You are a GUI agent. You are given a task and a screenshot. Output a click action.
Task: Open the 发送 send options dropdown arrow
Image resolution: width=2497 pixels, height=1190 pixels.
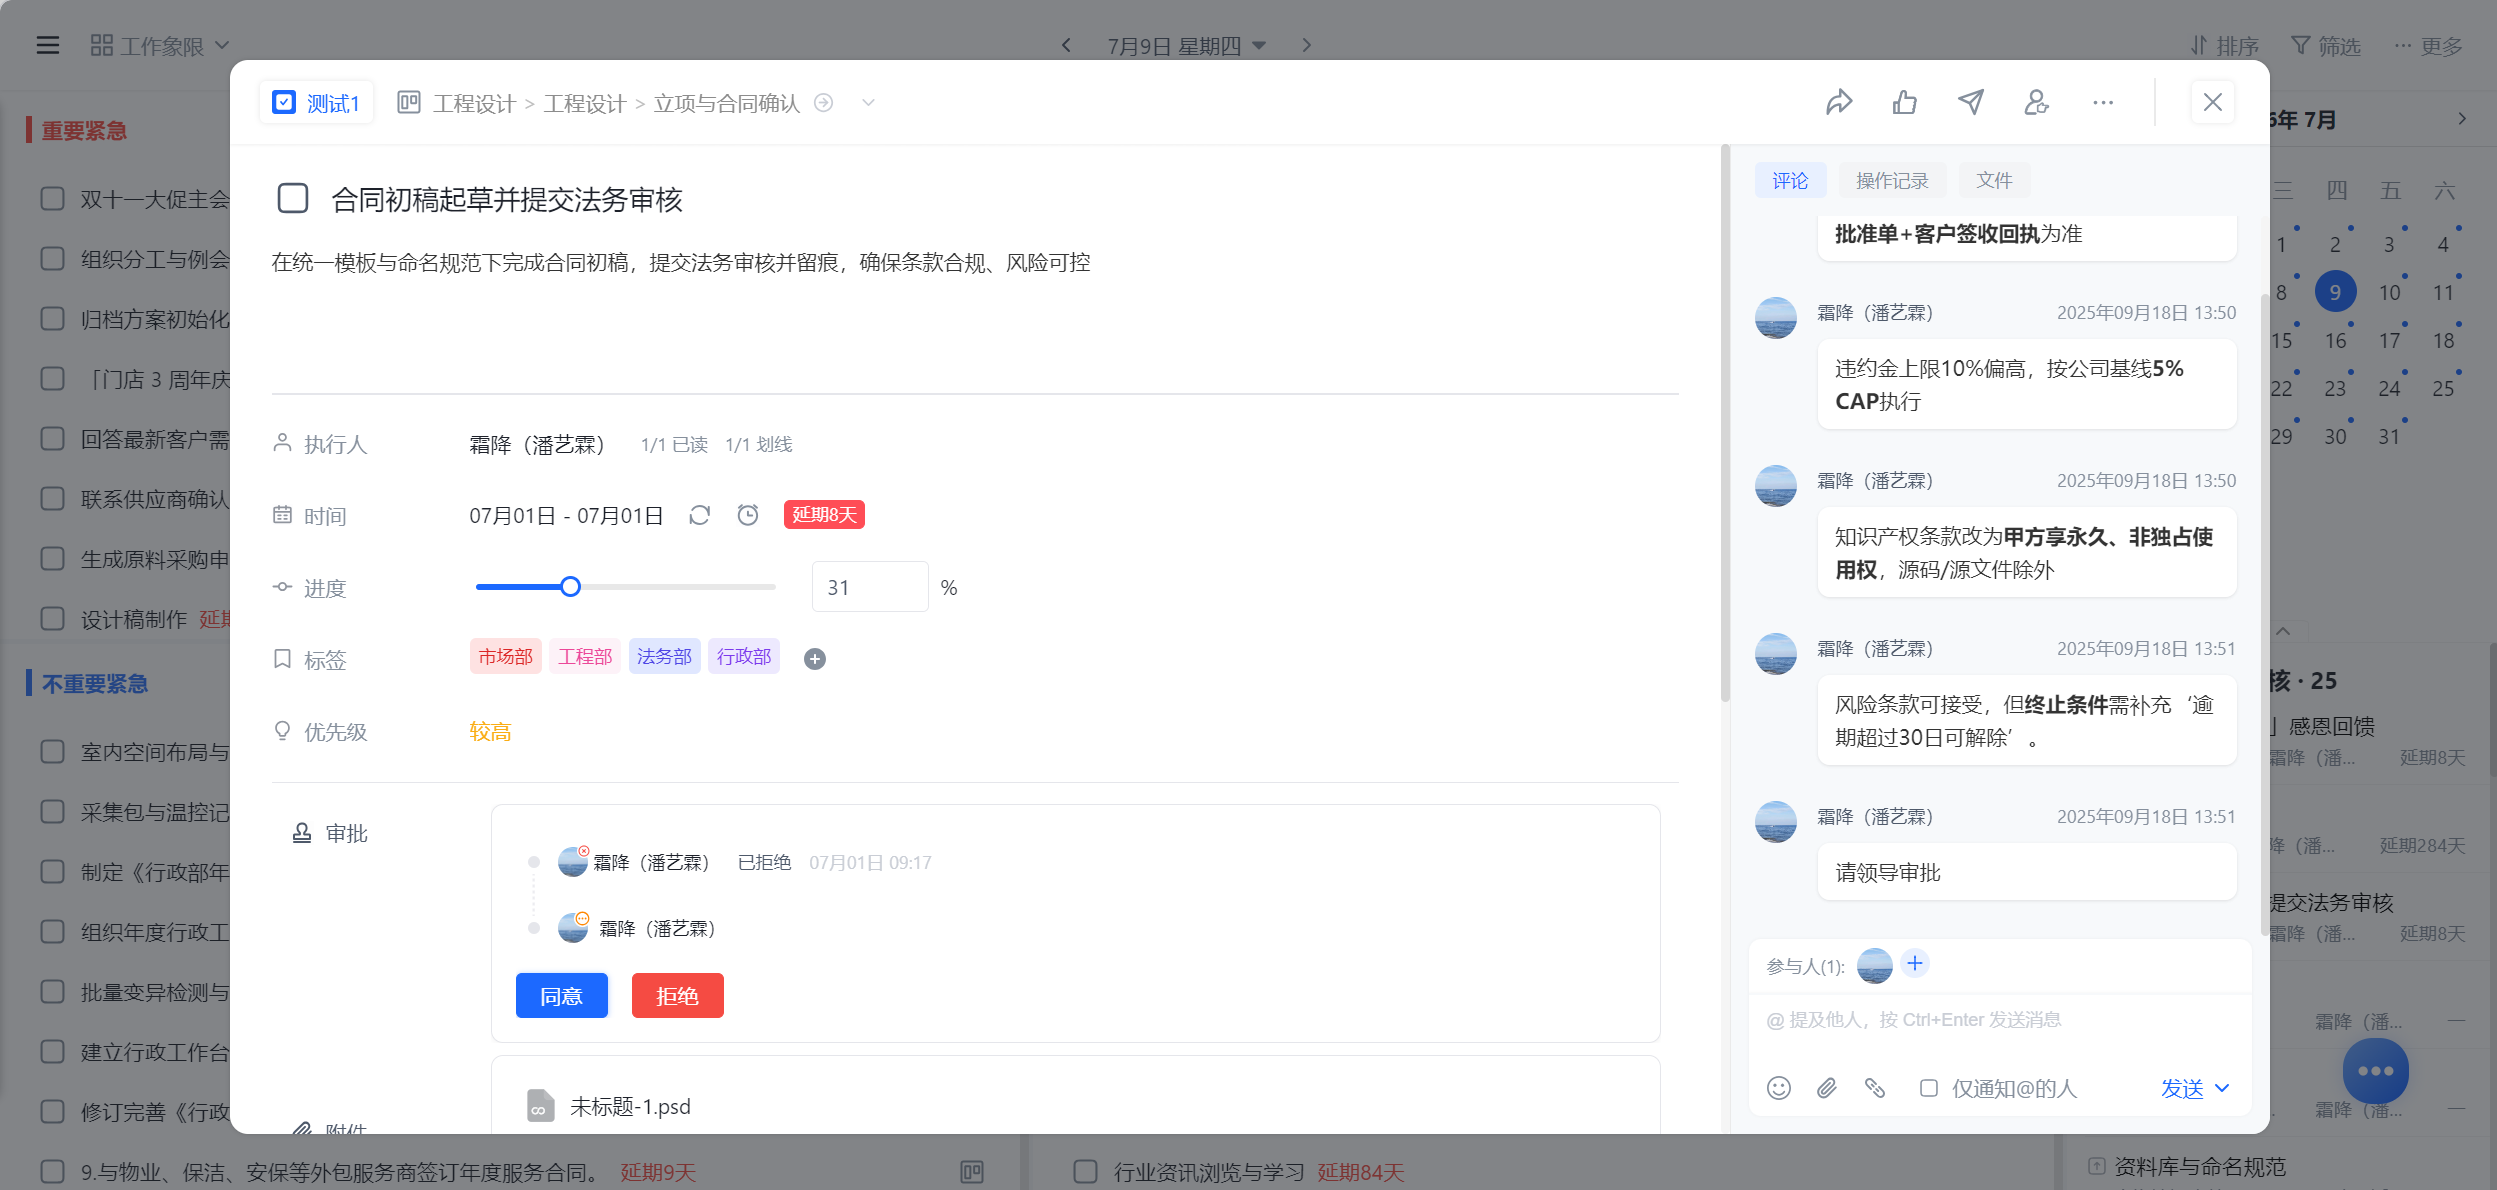[2222, 1088]
